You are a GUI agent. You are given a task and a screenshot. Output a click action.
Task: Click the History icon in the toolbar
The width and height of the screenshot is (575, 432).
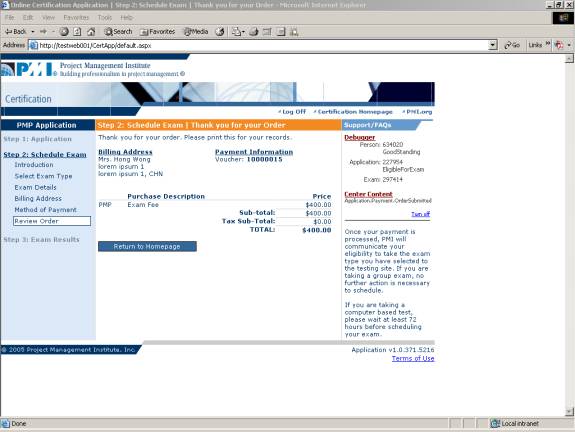pos(220,32)
